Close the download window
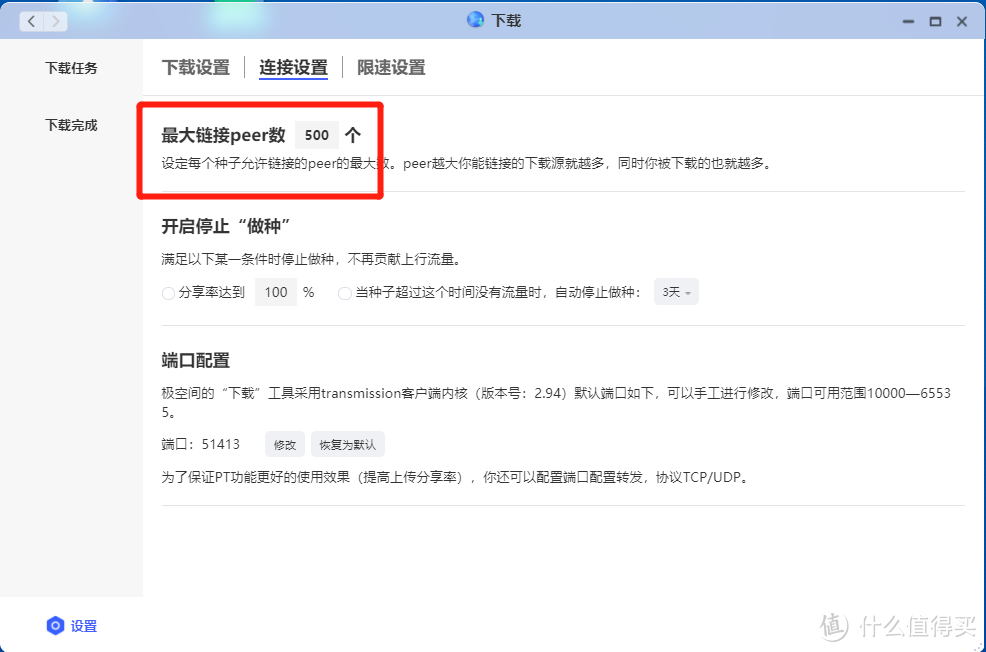Screen dimensions: 986x652 pyautogui.click(x=962, y=21)
